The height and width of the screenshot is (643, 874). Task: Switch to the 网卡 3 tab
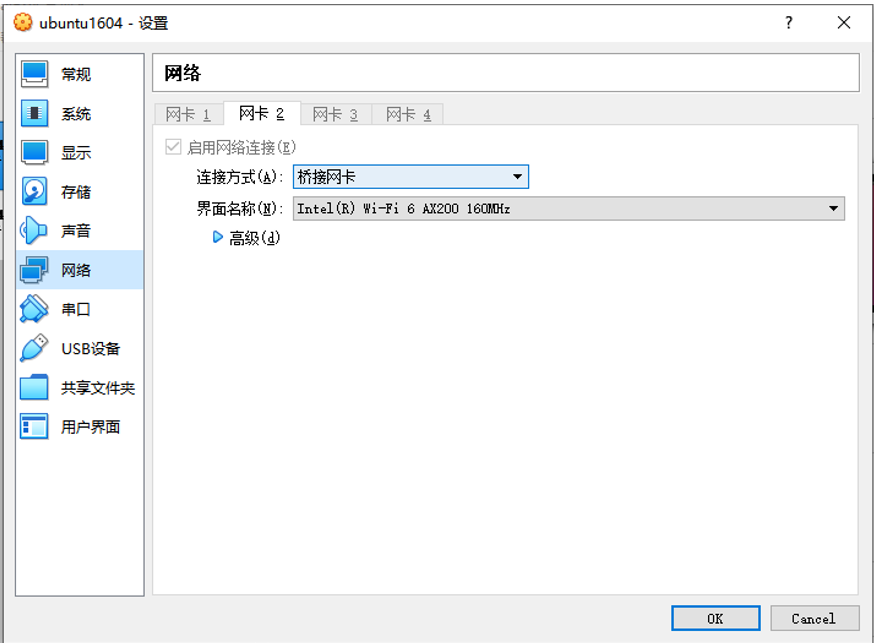pos(334,113)
